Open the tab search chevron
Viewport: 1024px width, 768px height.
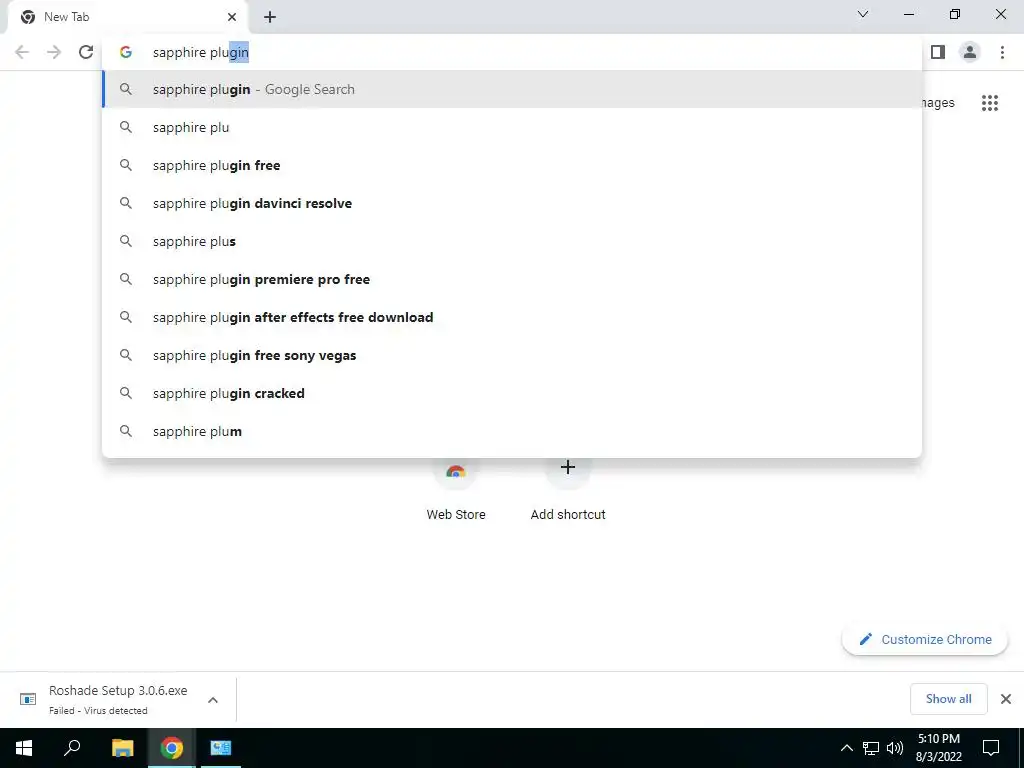(863, 14)
